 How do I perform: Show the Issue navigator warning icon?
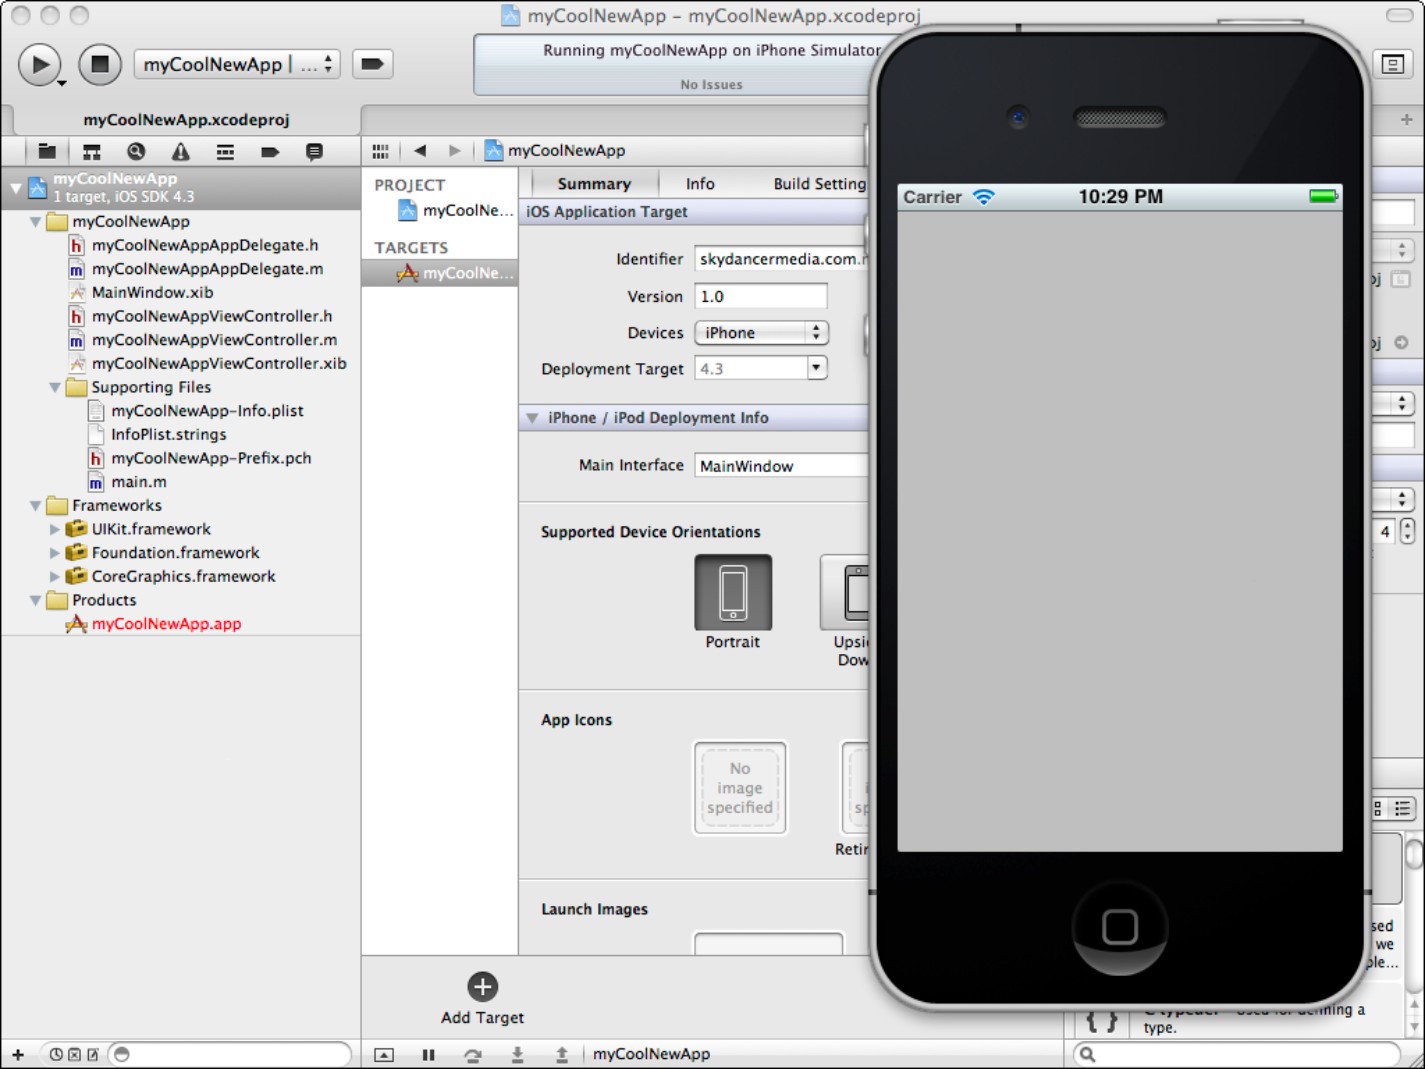pyautogui.click(x=181, y=151)
